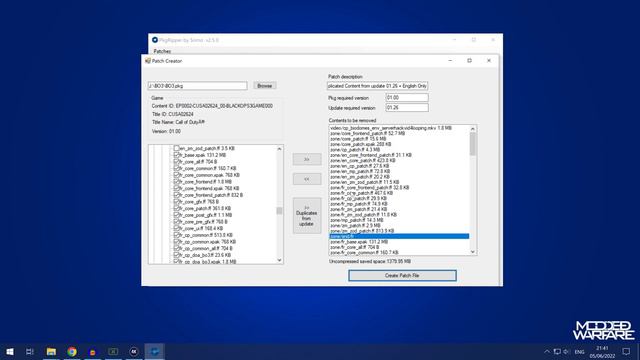
Task: Click the Browse button
Action: click(x=264, y=86)
